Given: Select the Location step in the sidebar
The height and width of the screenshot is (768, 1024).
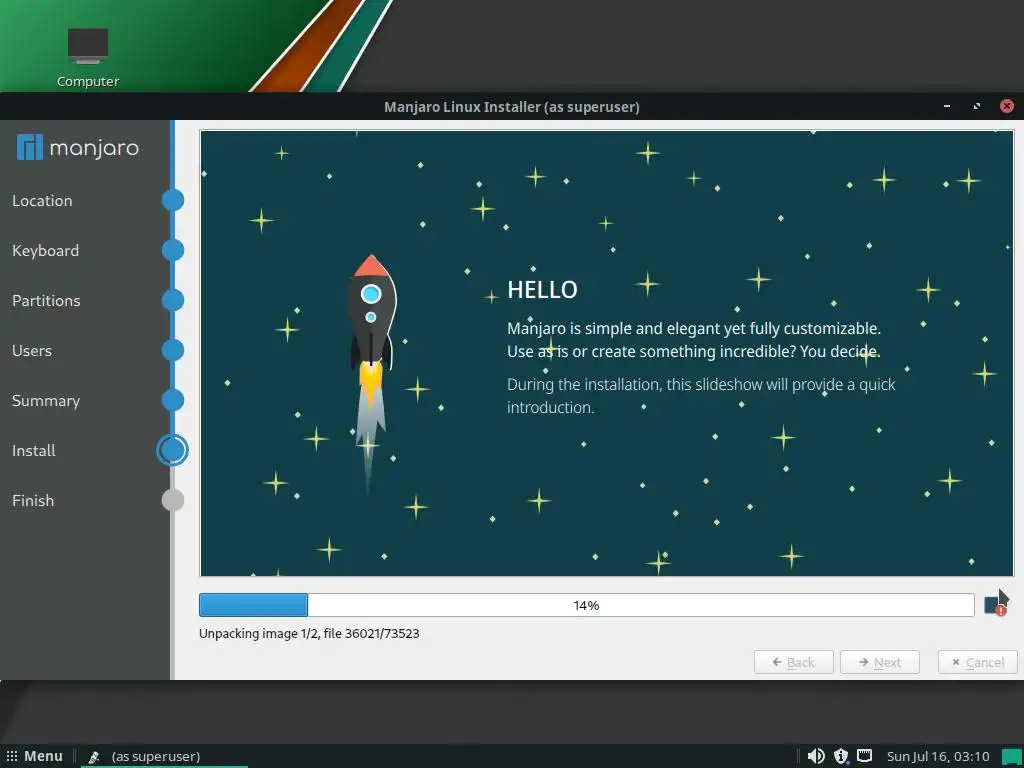Looking at the screenshot, I should pos(42,200).
